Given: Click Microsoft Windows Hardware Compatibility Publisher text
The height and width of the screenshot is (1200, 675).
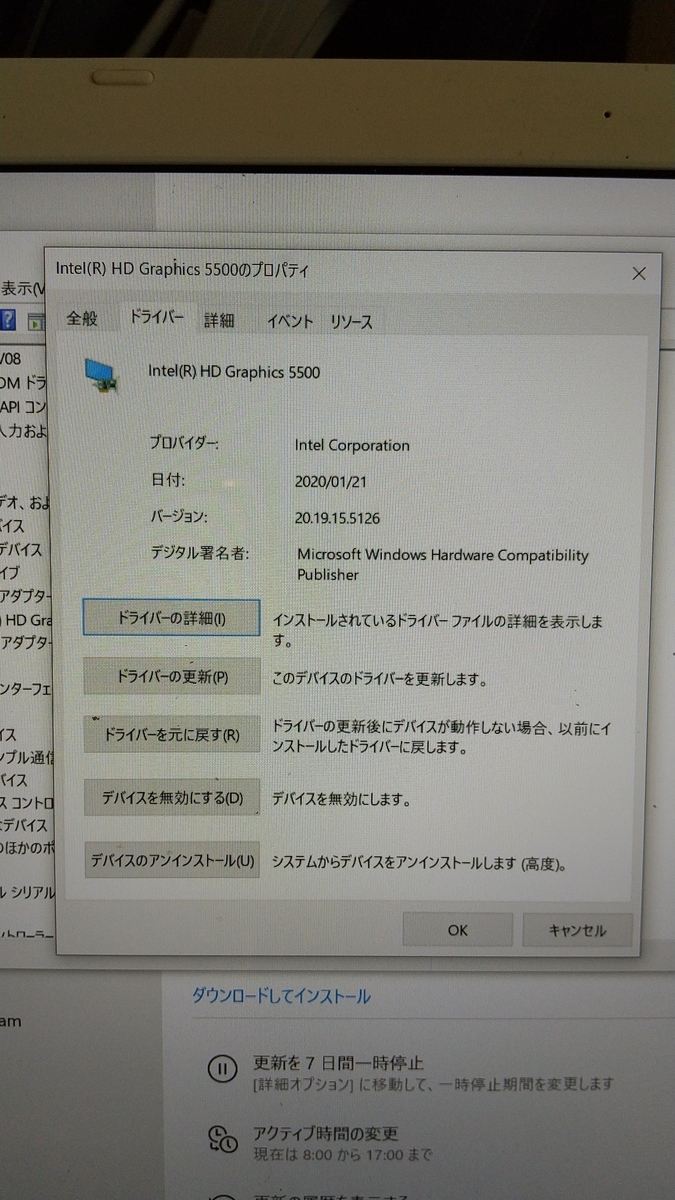Looking at the screenshot, I should (443, 565).
